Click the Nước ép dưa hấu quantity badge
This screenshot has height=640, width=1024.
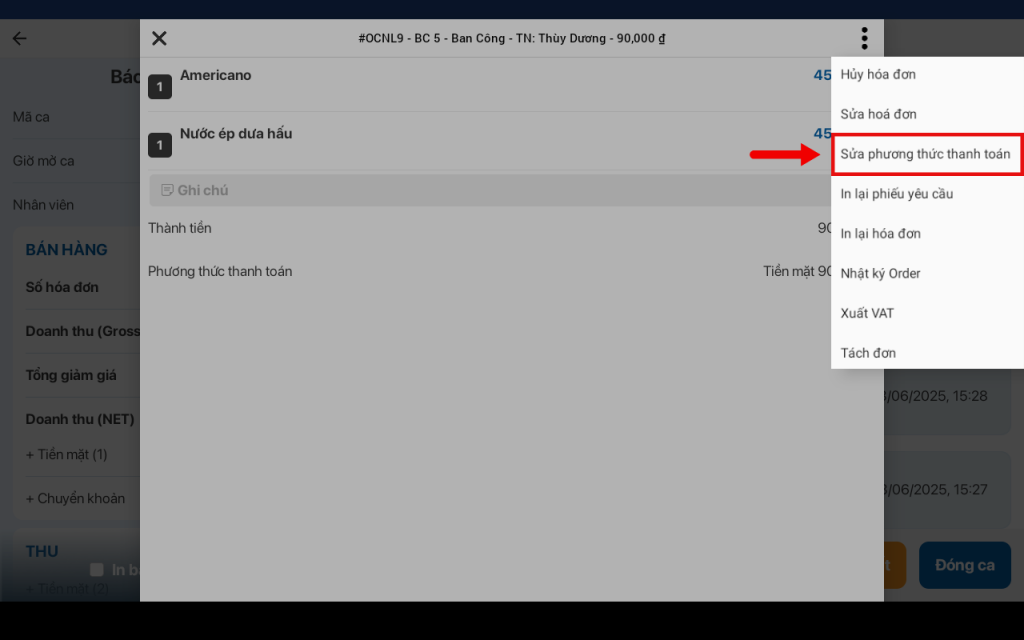coord(160,145)
